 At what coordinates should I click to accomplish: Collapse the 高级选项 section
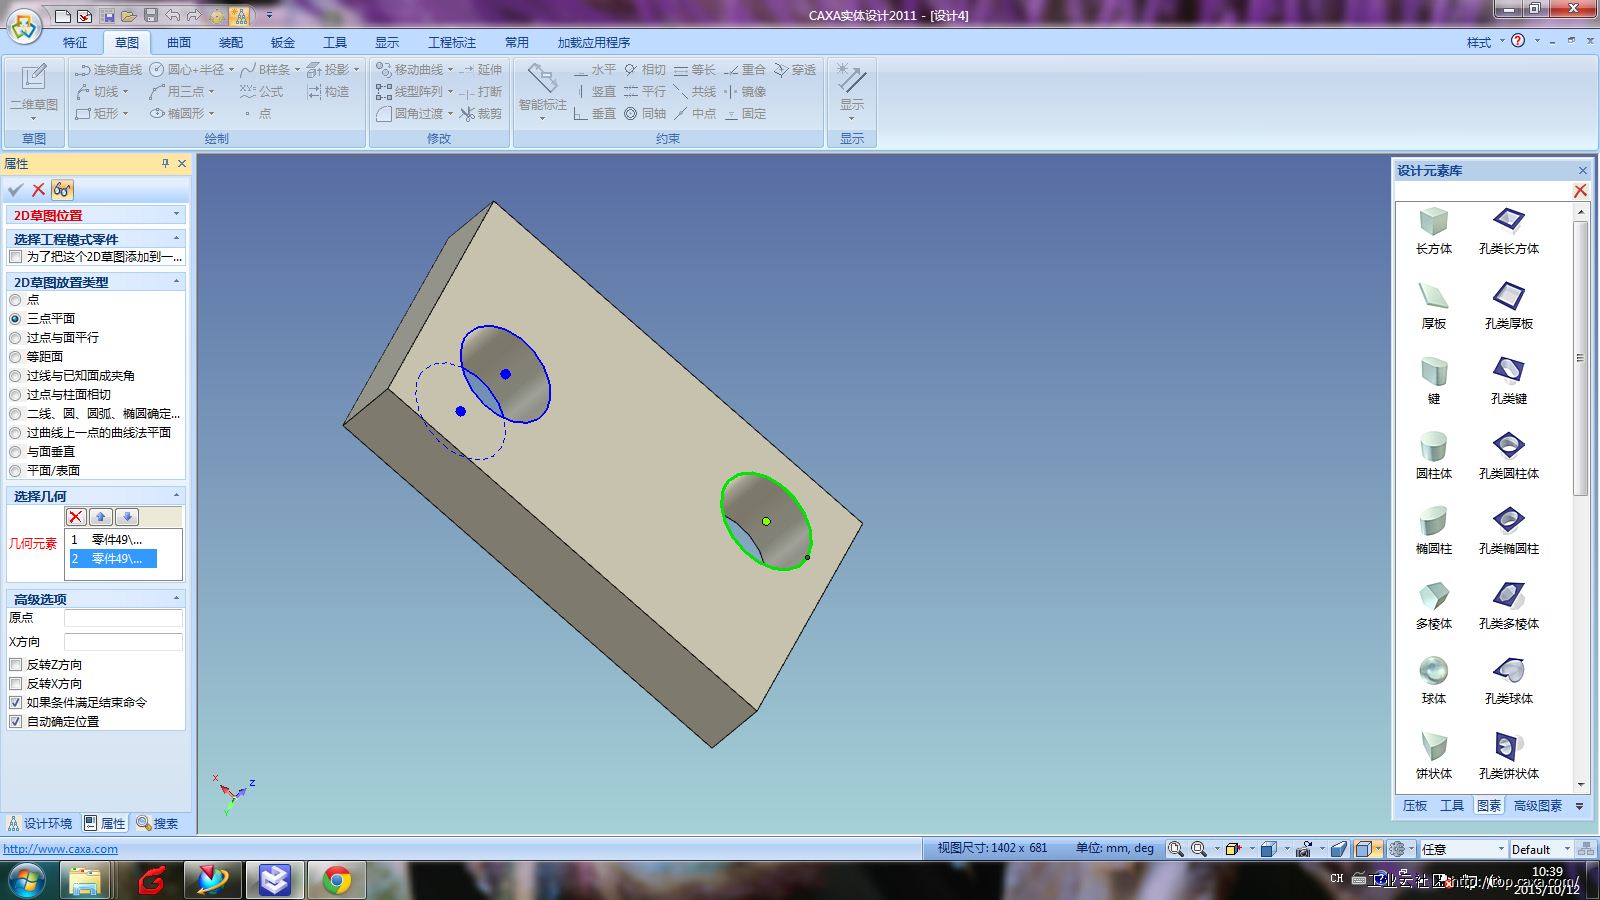pos(176,598)
